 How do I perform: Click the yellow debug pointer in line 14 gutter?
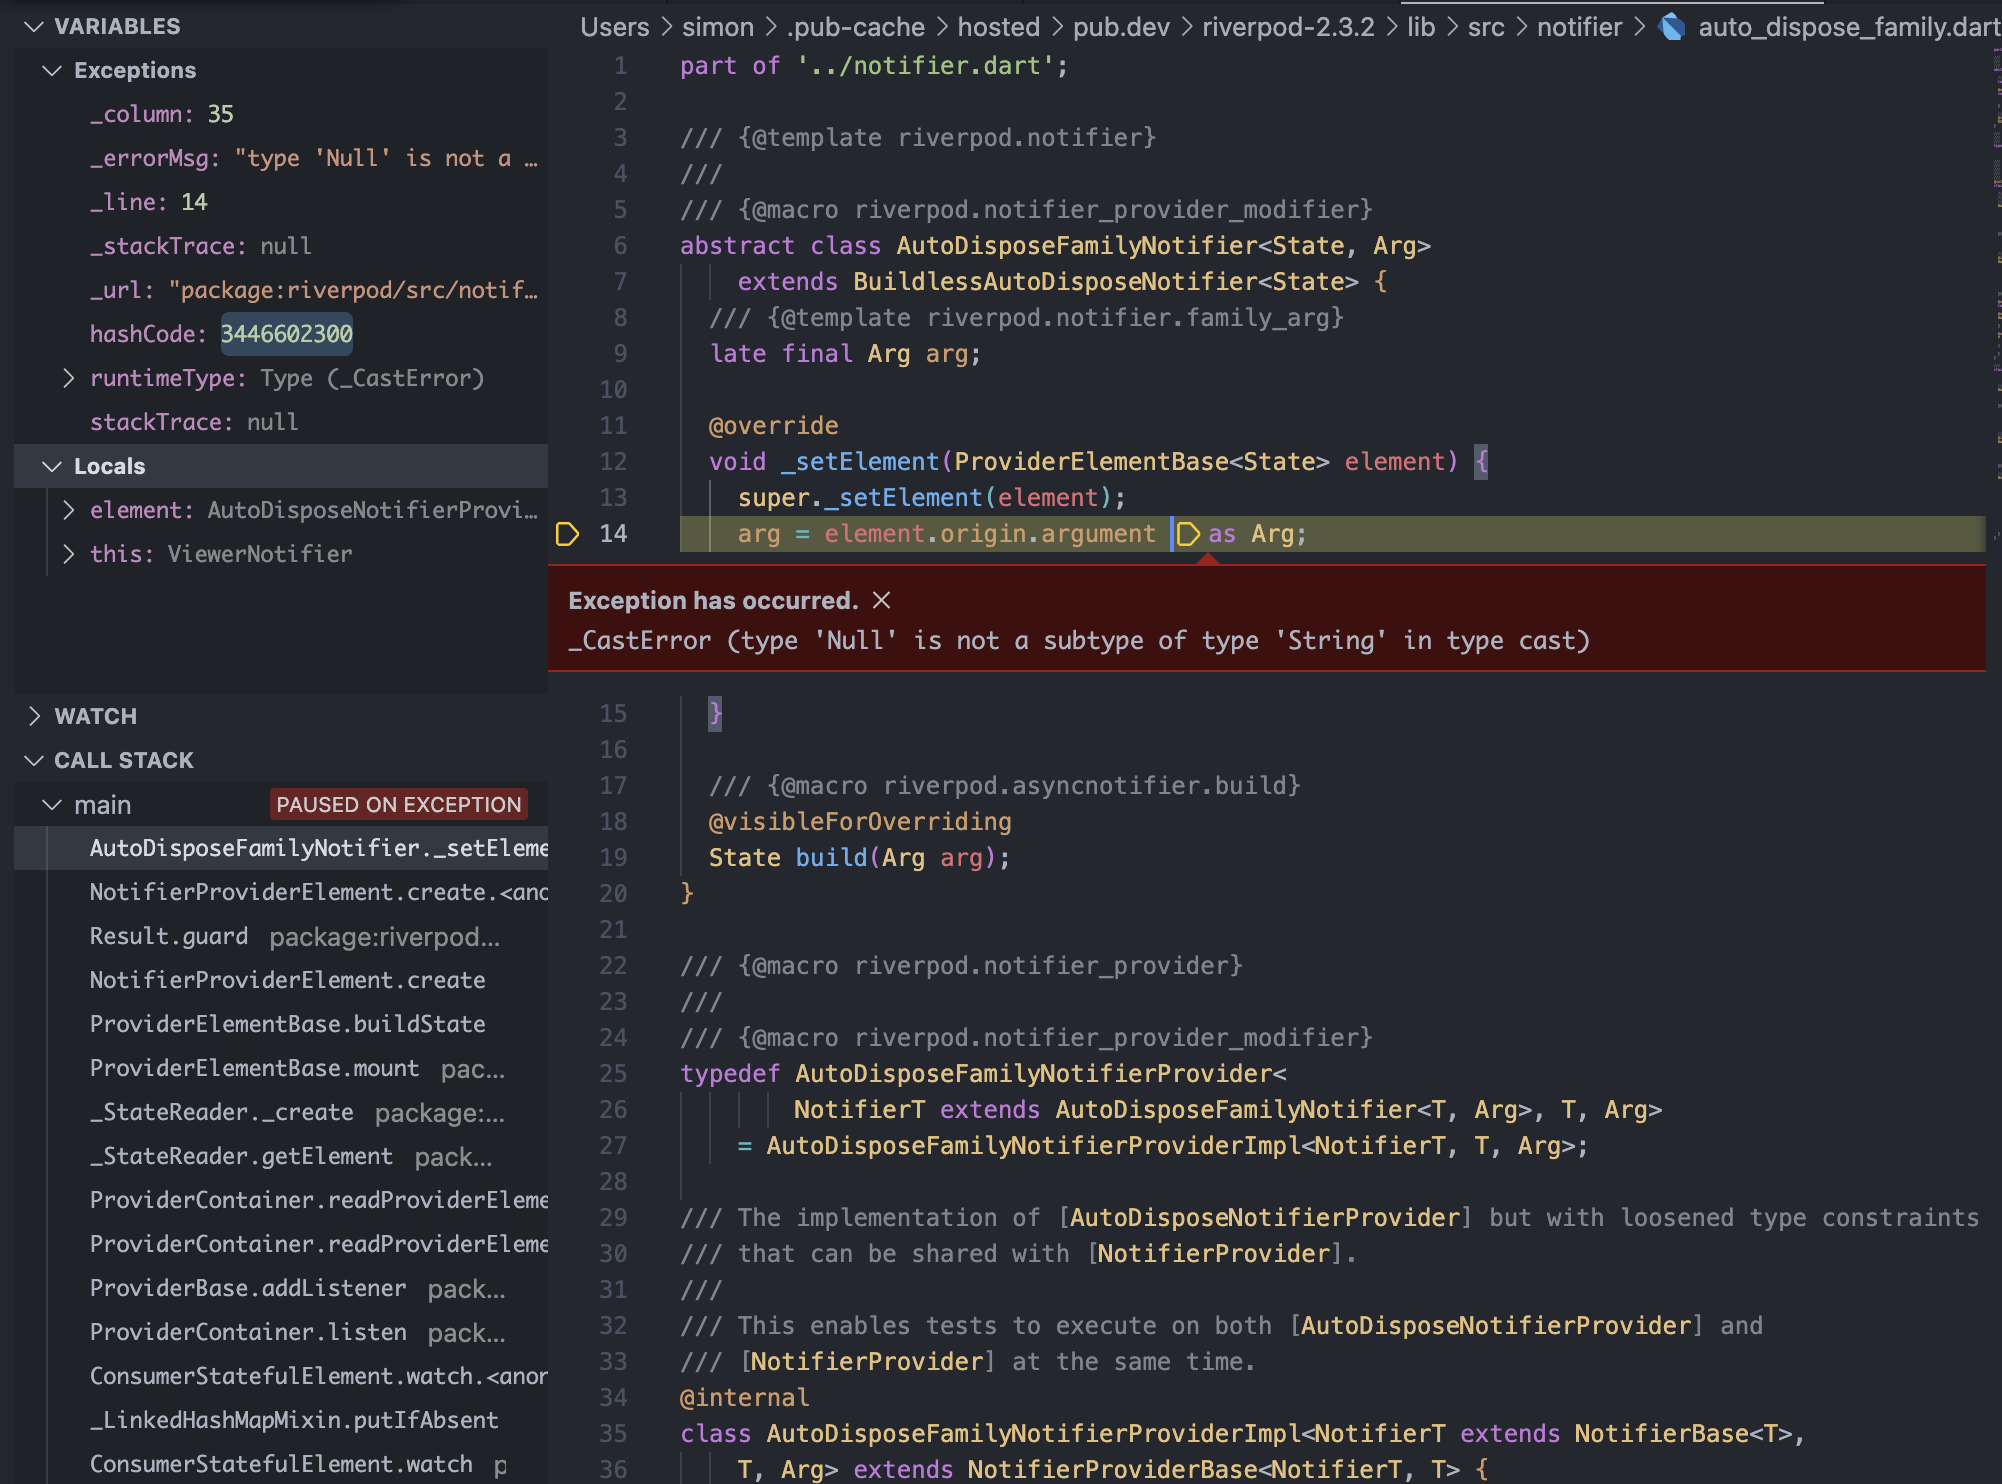568,534
